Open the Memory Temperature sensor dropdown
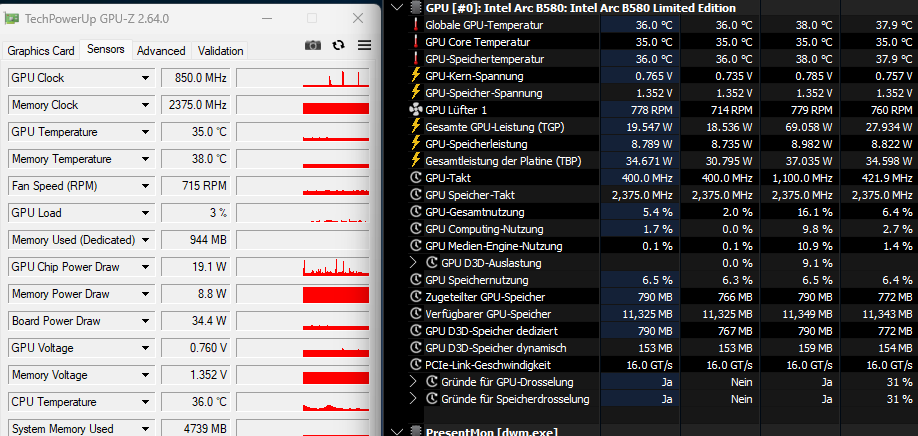 point(145,159)
